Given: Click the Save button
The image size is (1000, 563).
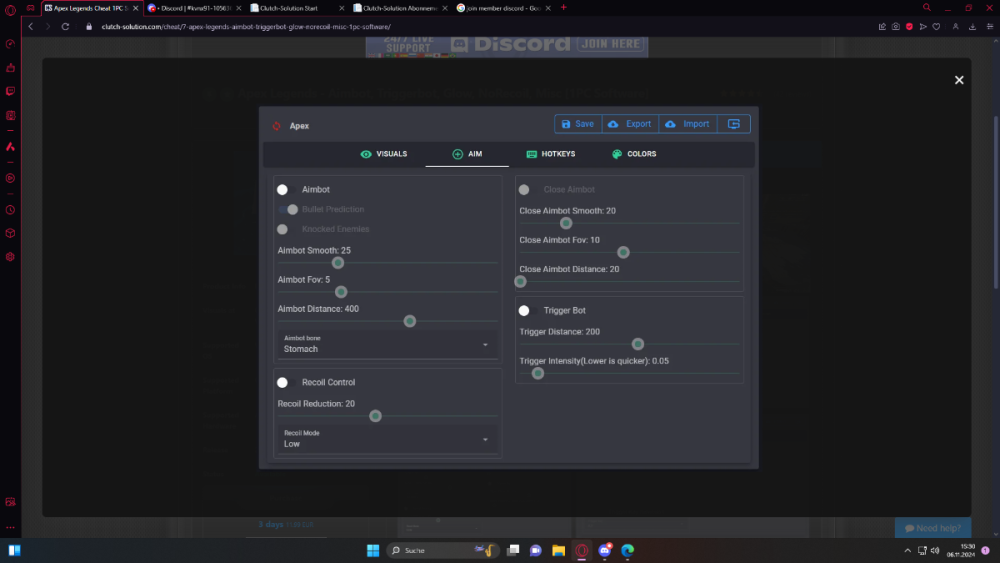Looking at the screenshot, I should [578, 124].
